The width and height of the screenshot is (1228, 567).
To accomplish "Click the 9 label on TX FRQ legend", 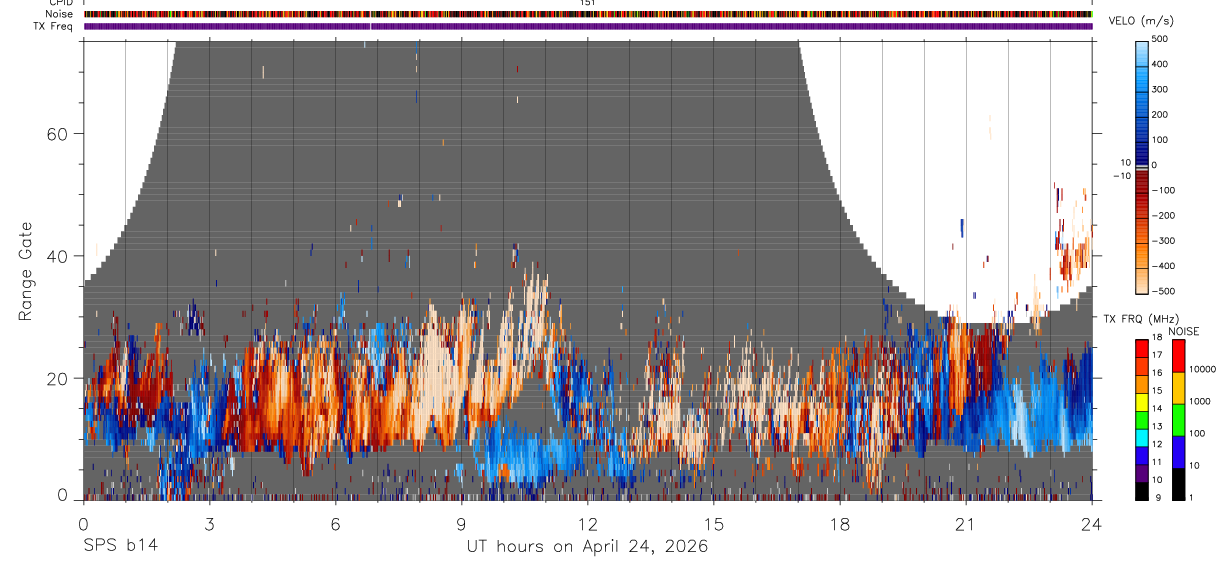I will click(1157, 496).
